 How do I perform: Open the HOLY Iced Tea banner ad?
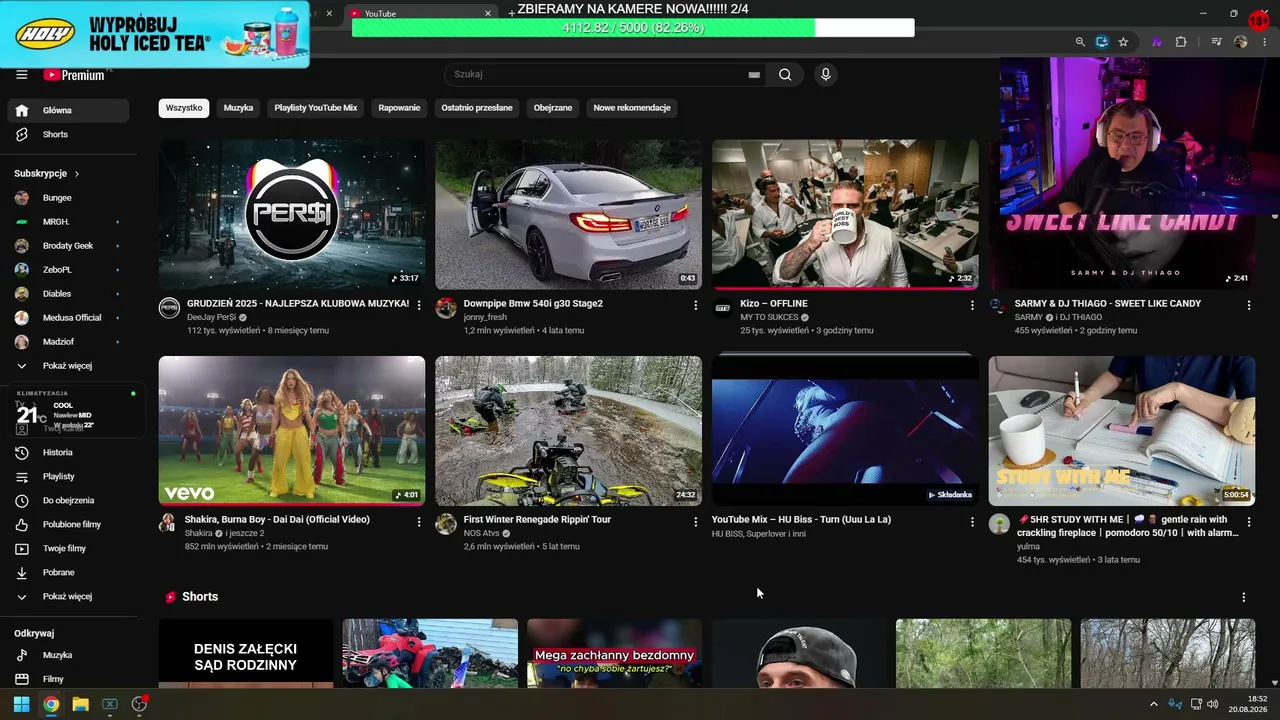coord(155,34)
